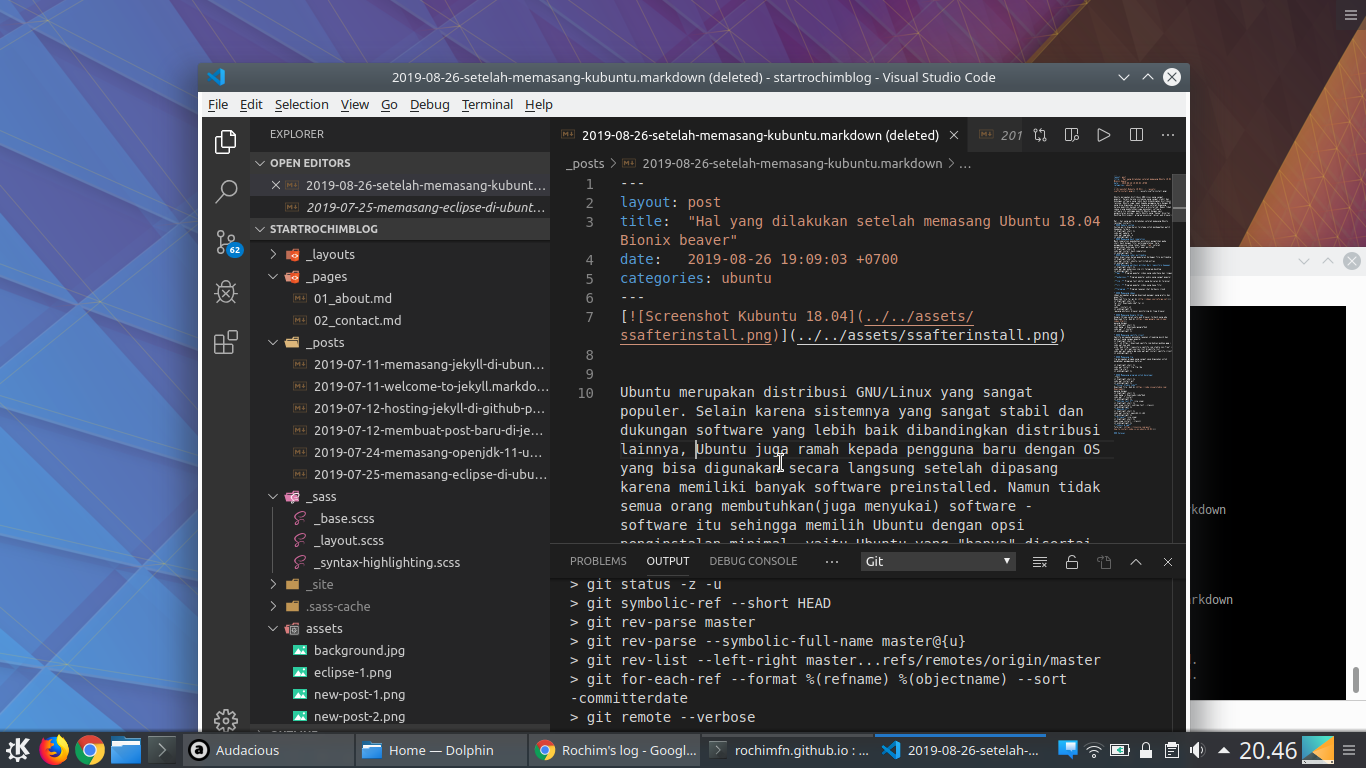Open the Extensions view icon
1366x768 pixels.
(226, 342)
